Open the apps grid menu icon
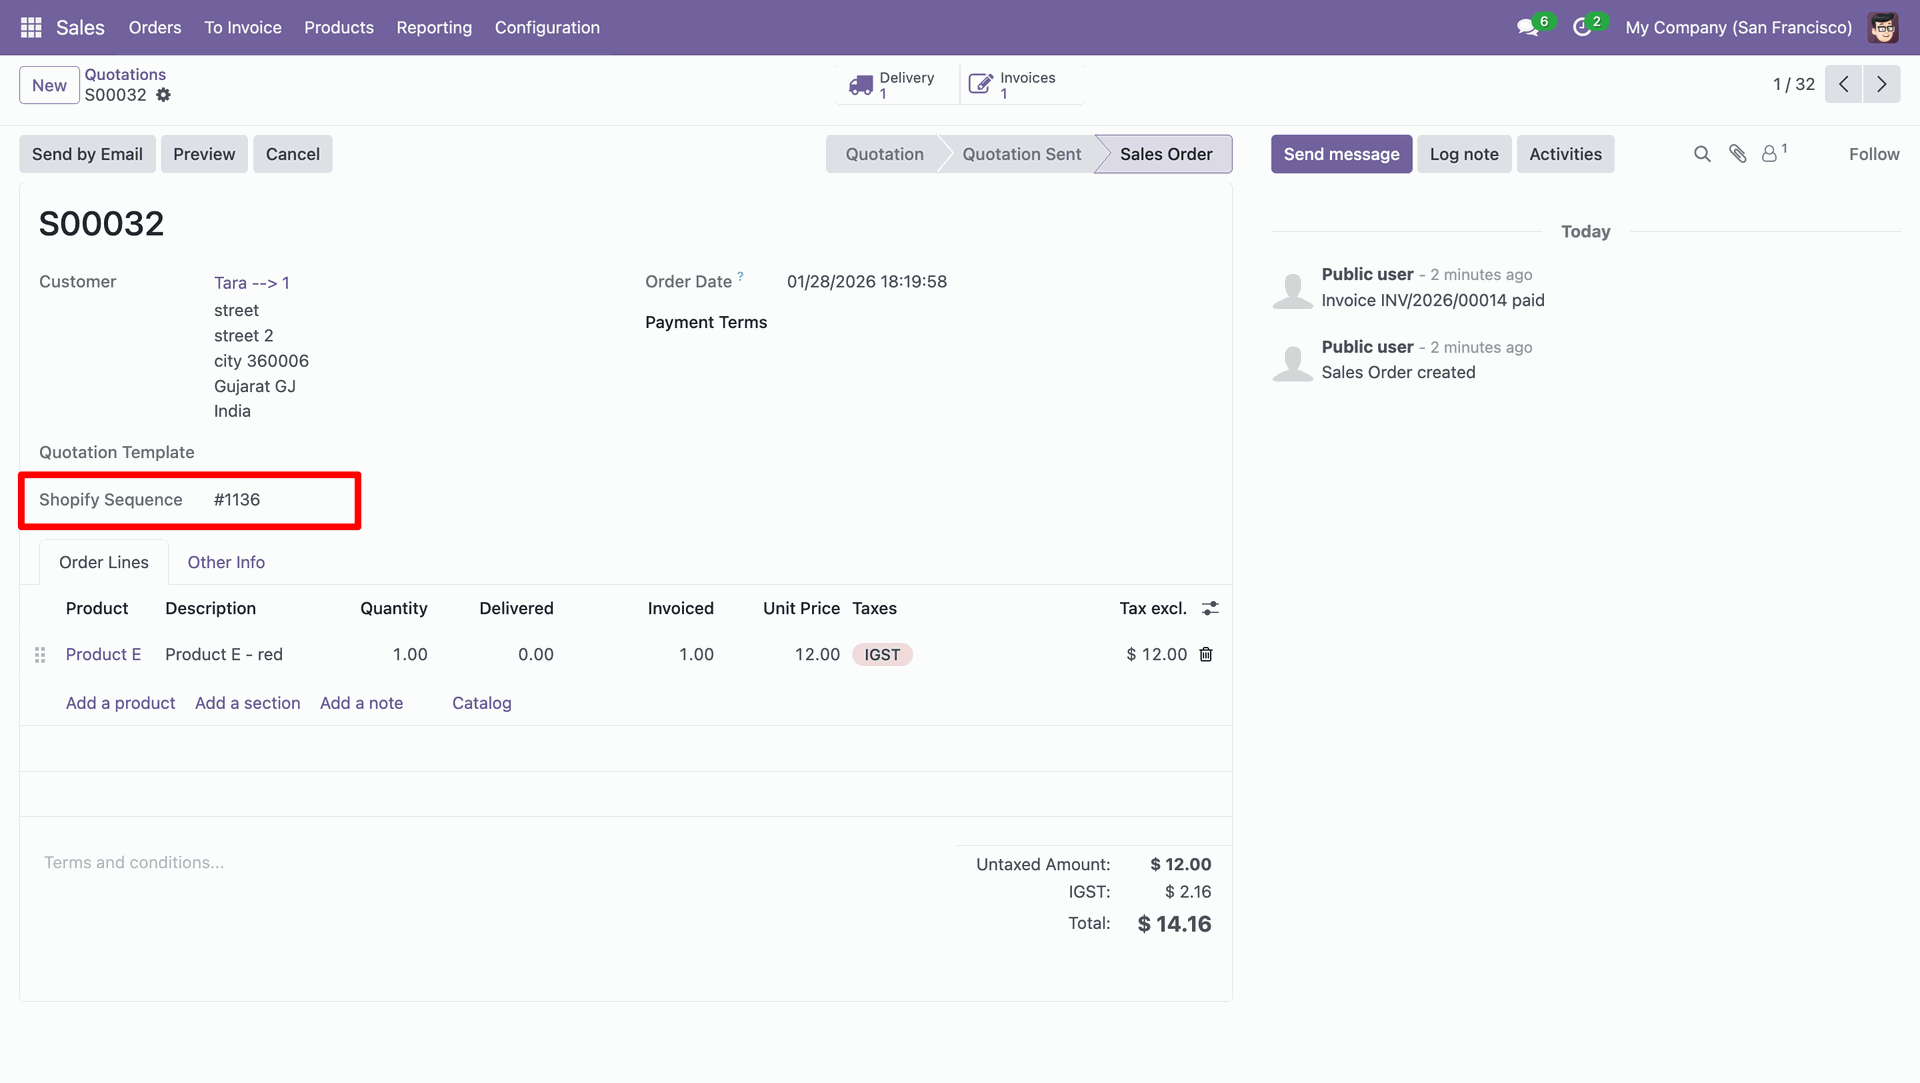The width and height of the screenshot is (1920, 1083). pos(31,28)
